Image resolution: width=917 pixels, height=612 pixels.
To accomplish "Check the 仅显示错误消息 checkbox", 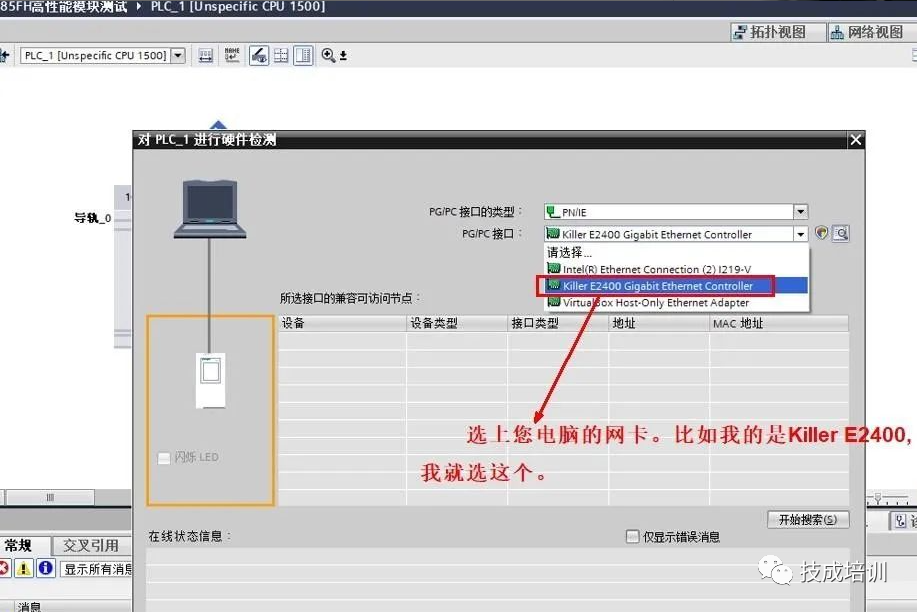I will coord(632,537).
